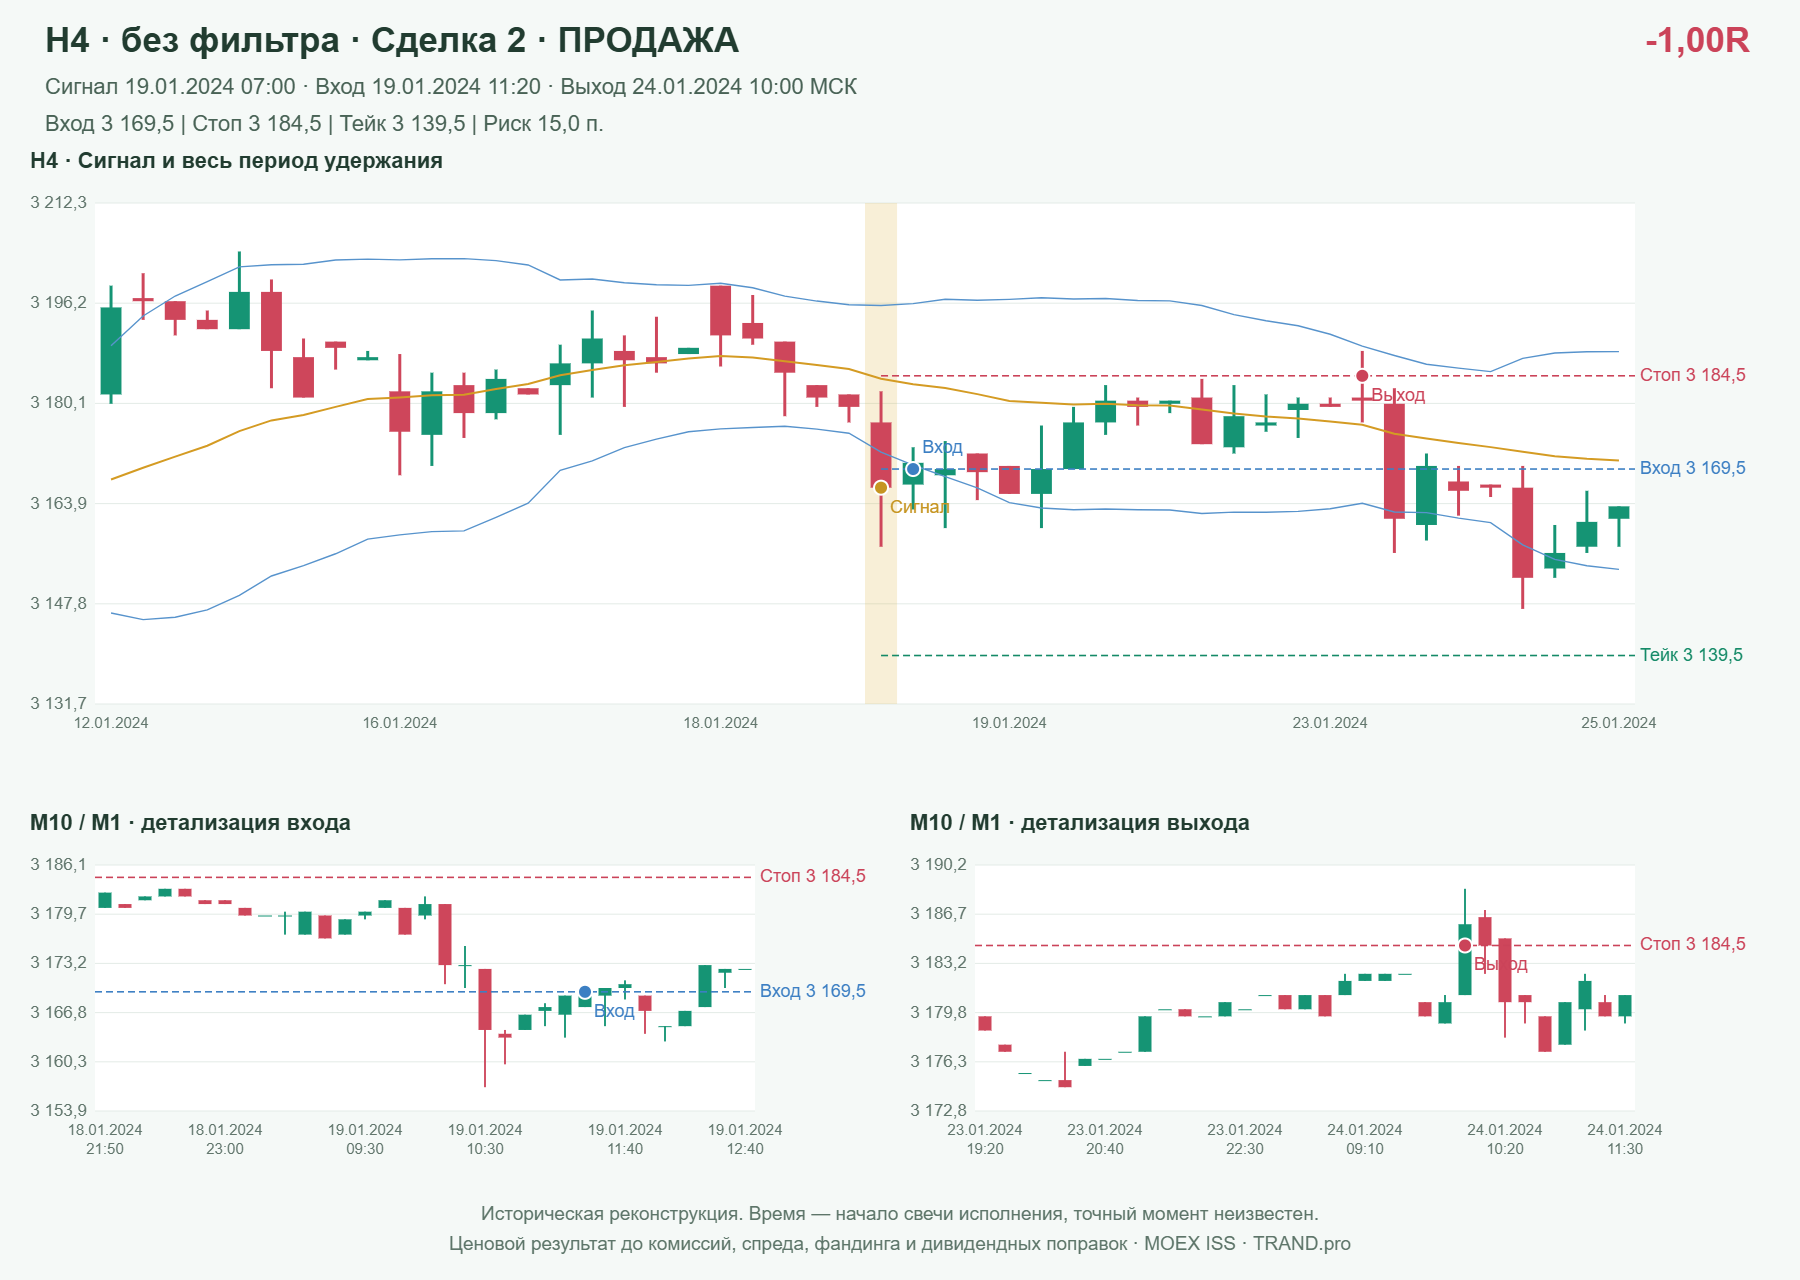Click the 3 186,1 label in entry chart

(59, 865)
